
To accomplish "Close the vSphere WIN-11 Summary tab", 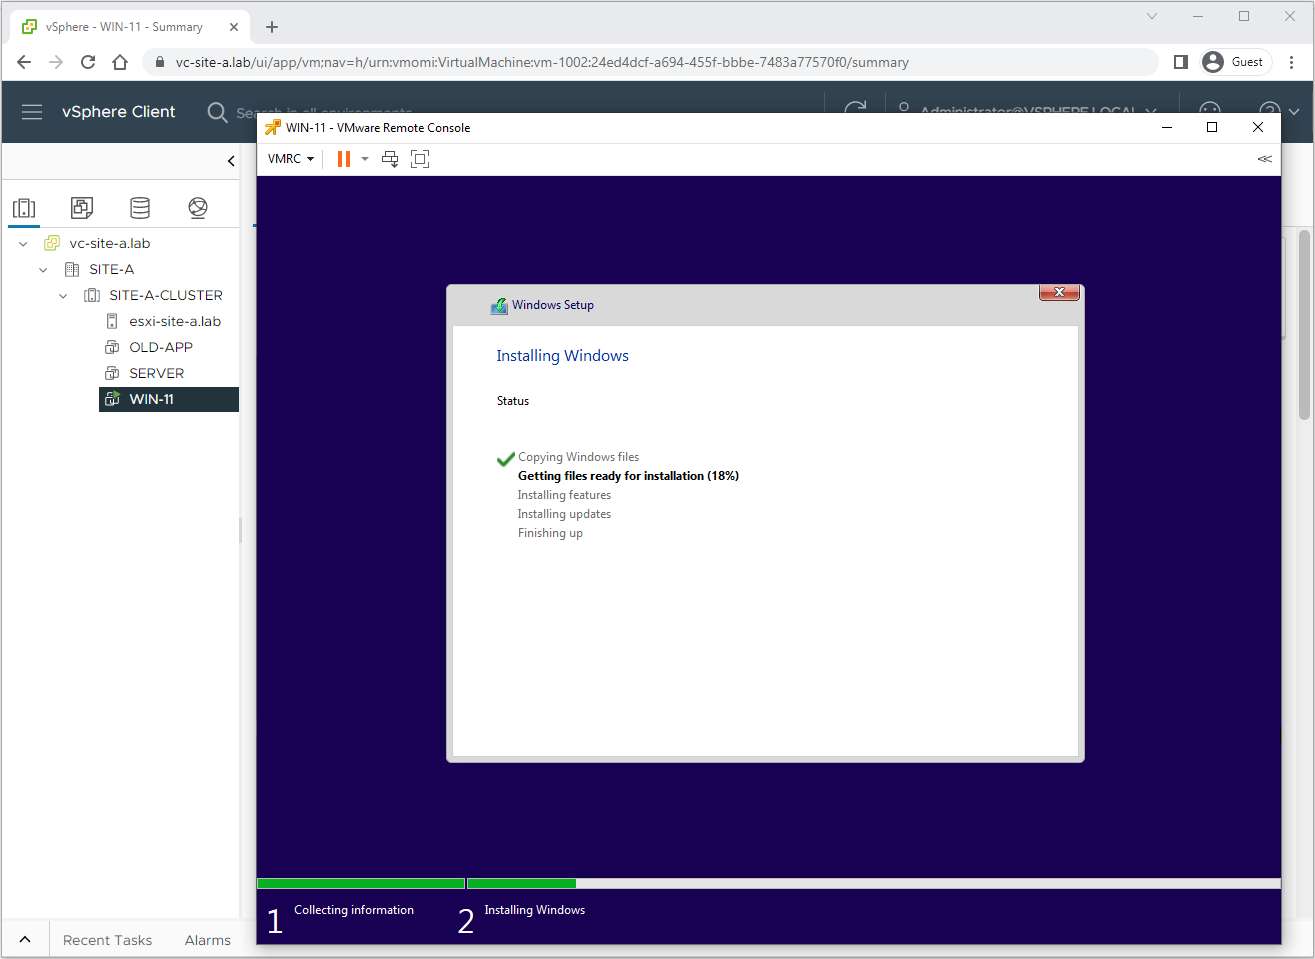I will (x=234, y=27).
